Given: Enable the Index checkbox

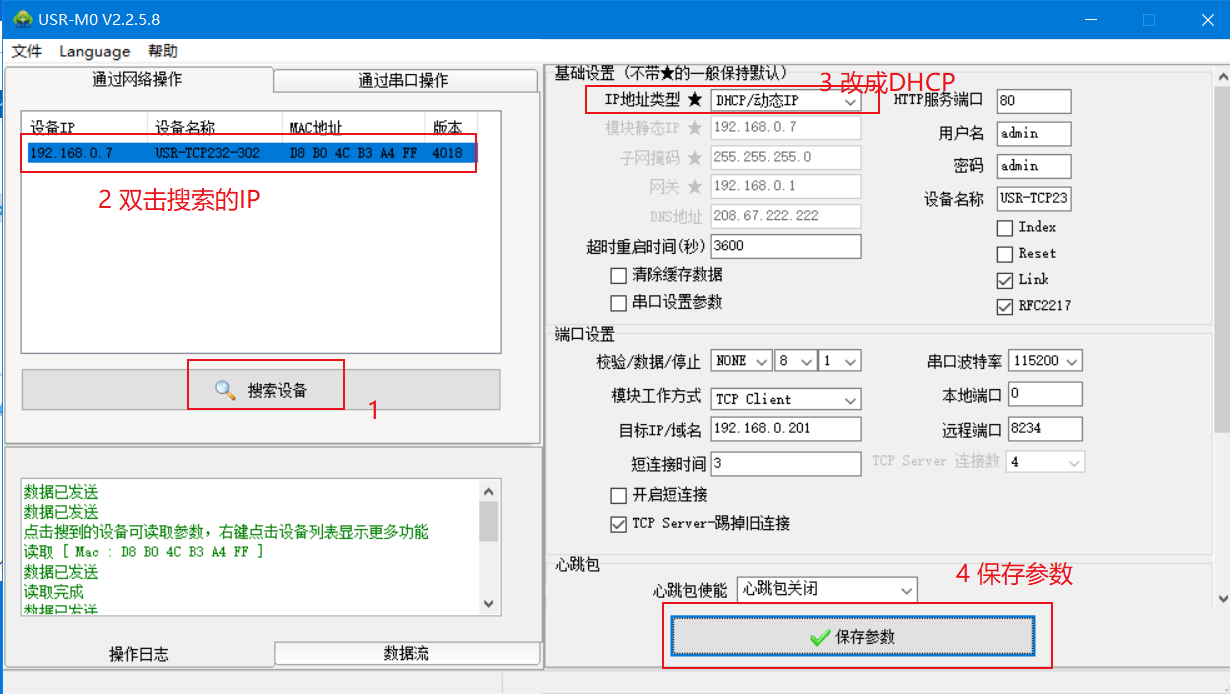Looking at the screenshot, I should pyautogui.click(x=1005, y=228).
